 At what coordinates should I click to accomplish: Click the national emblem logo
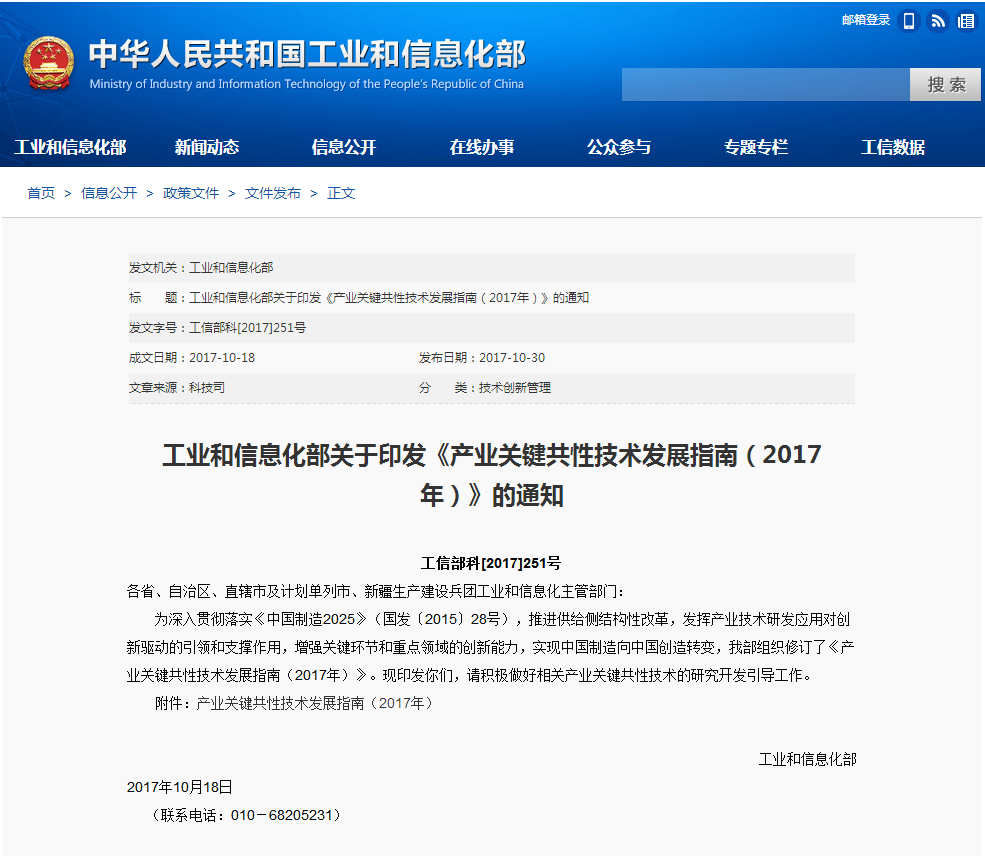48,63
